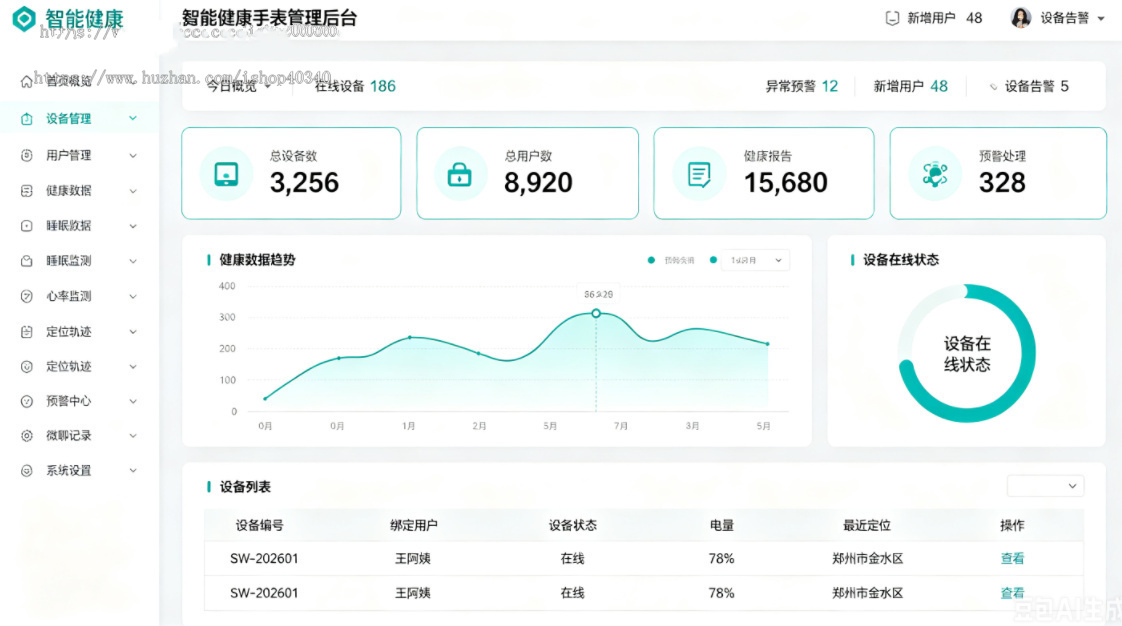Click the highlighted peak point on trend chart

[595, 313]
